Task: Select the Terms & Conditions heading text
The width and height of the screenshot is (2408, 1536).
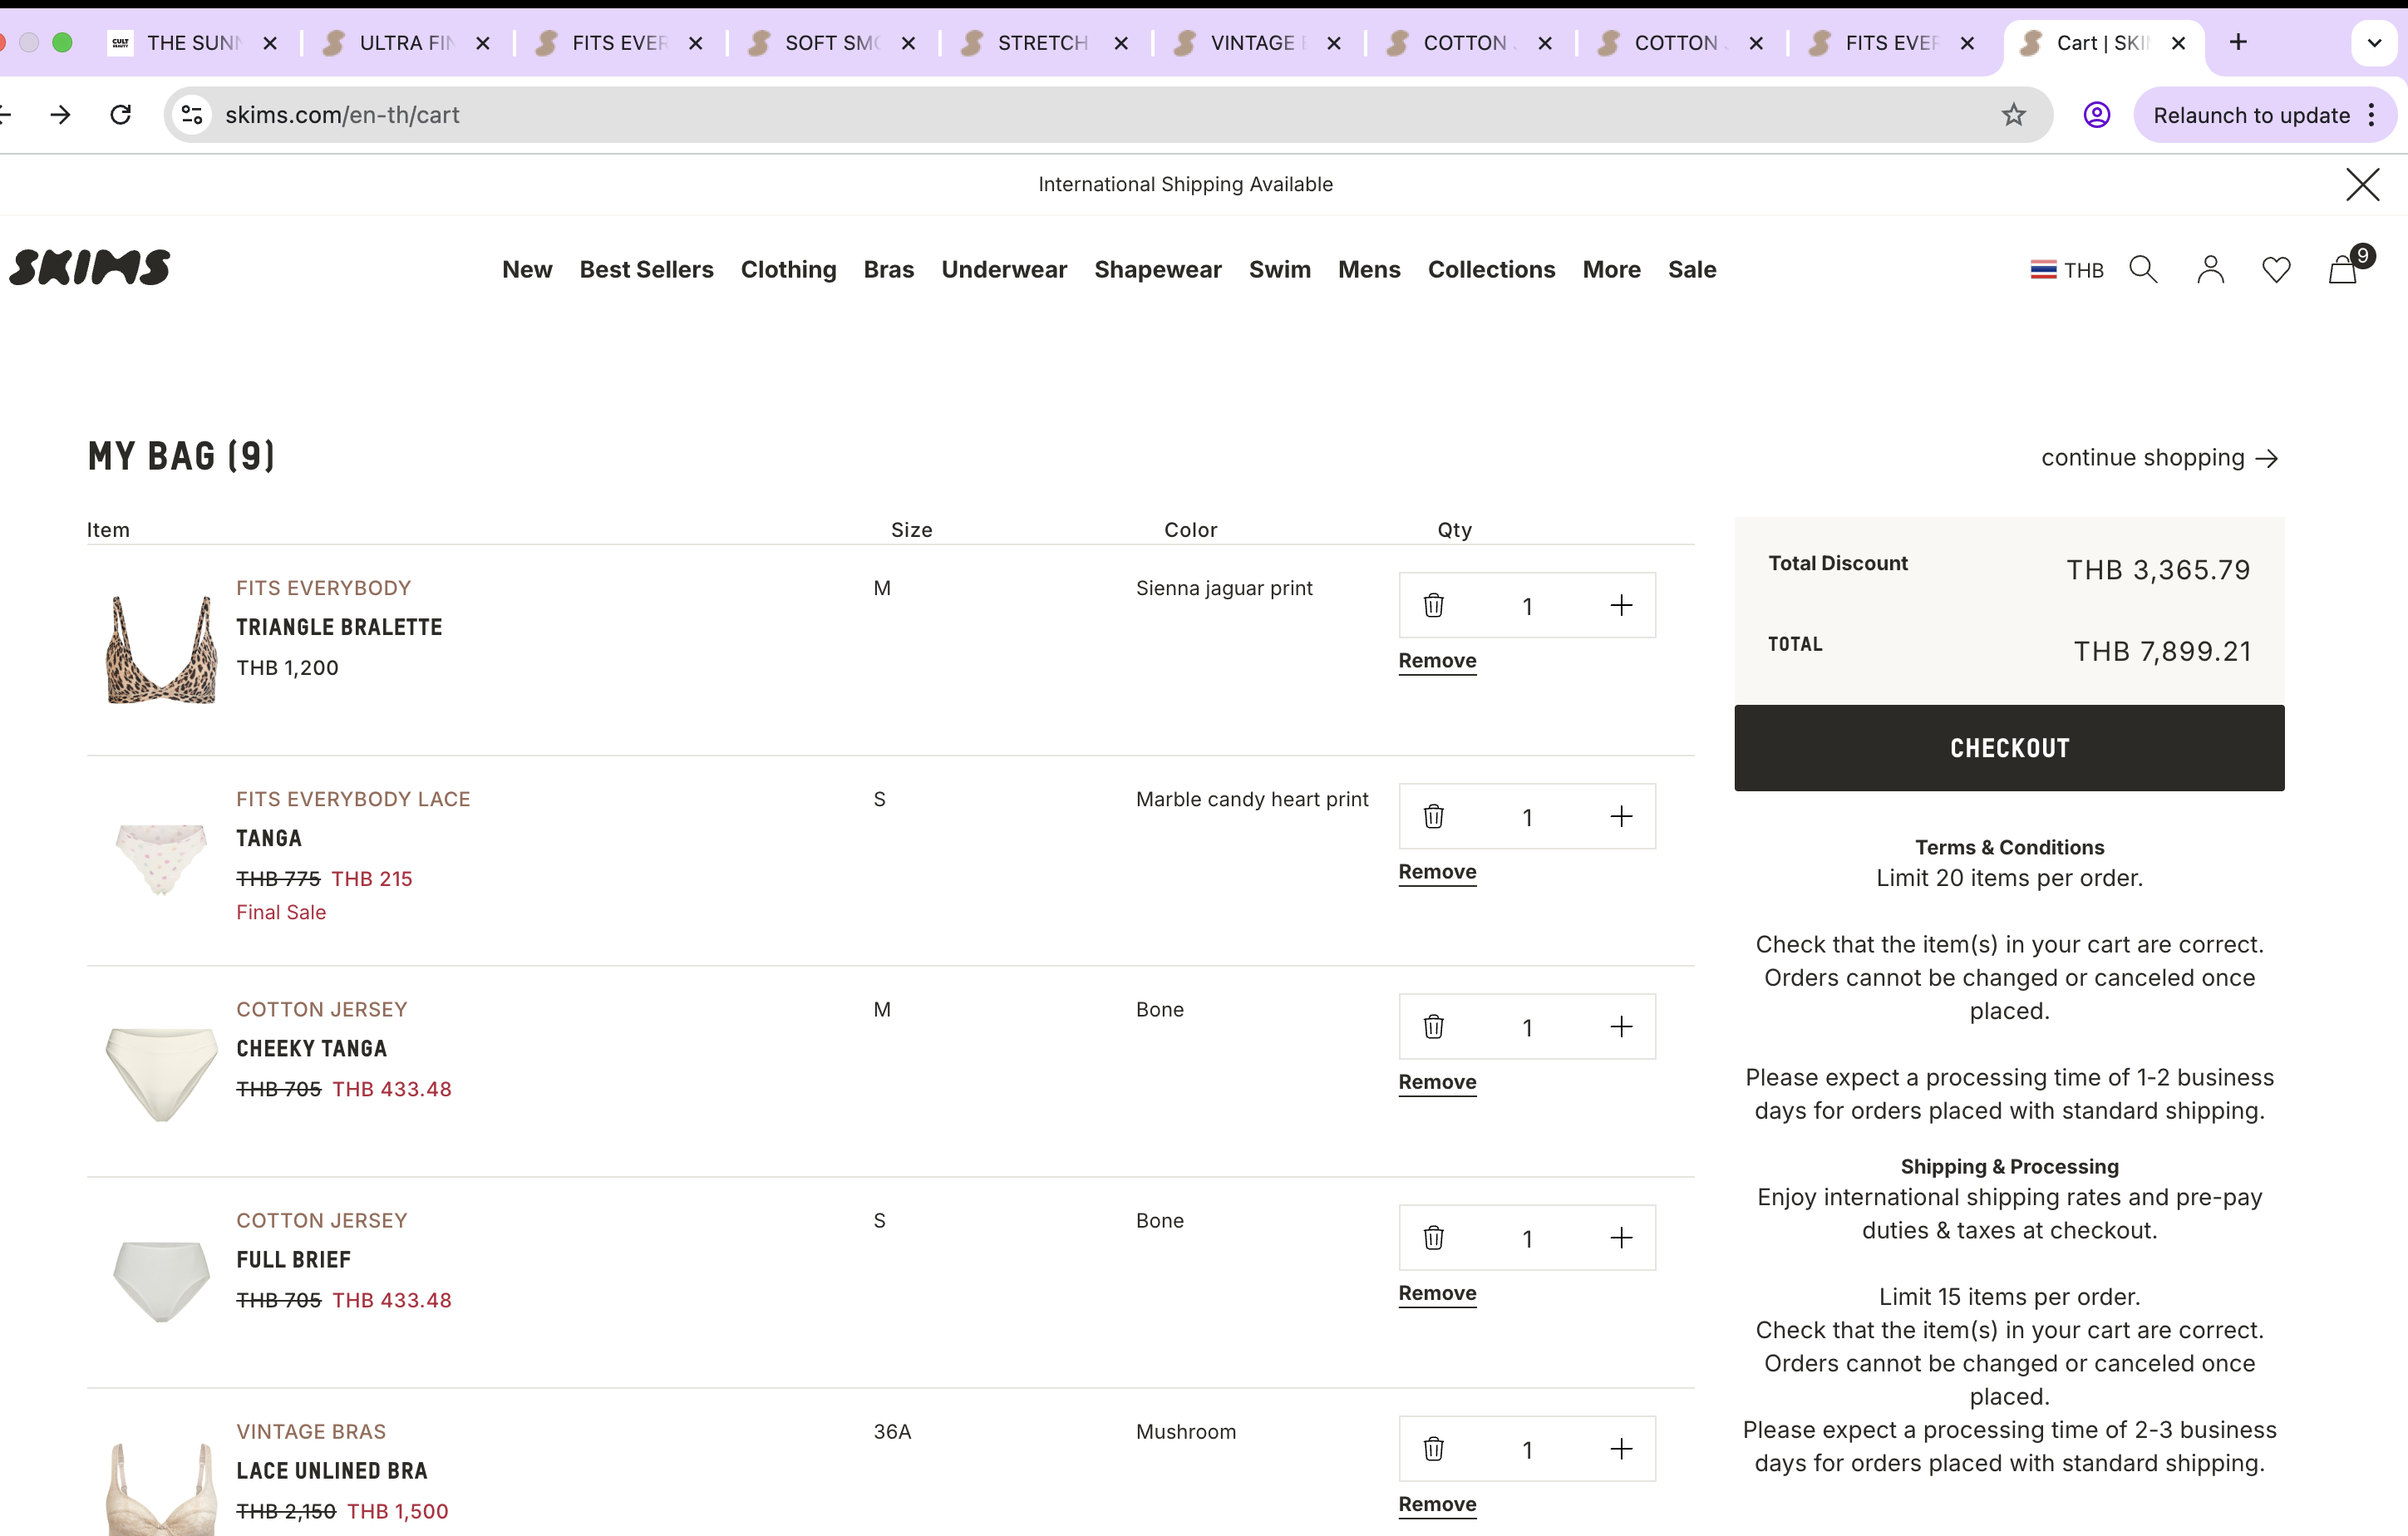Action: (x=2009, y=848)
